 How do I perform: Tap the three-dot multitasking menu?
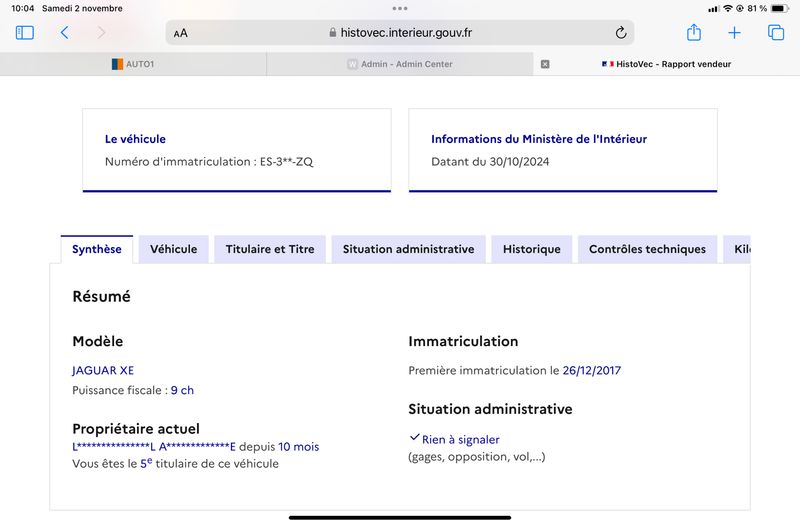click(400, 8)
